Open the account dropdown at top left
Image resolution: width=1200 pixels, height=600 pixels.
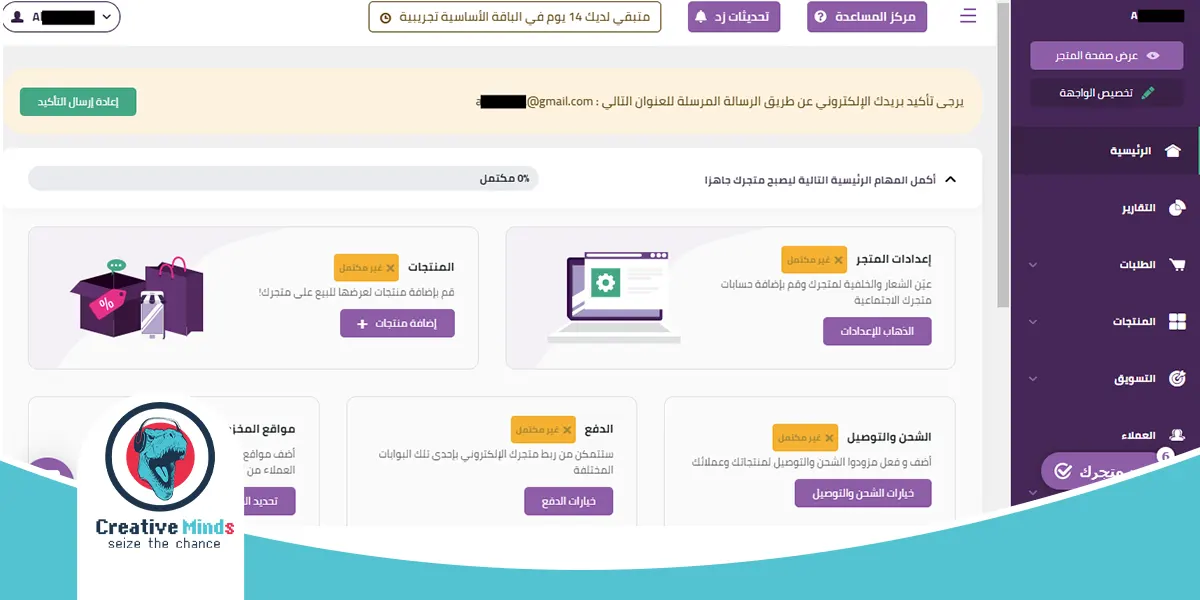(x=61, y=17)
